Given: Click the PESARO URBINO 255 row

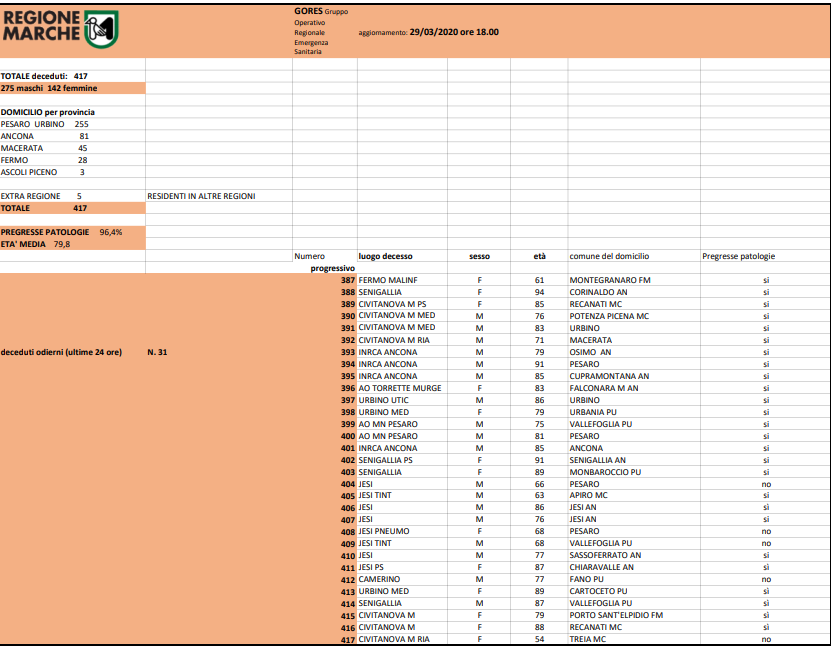Looking at the screenshot, I should coord(45,125).
